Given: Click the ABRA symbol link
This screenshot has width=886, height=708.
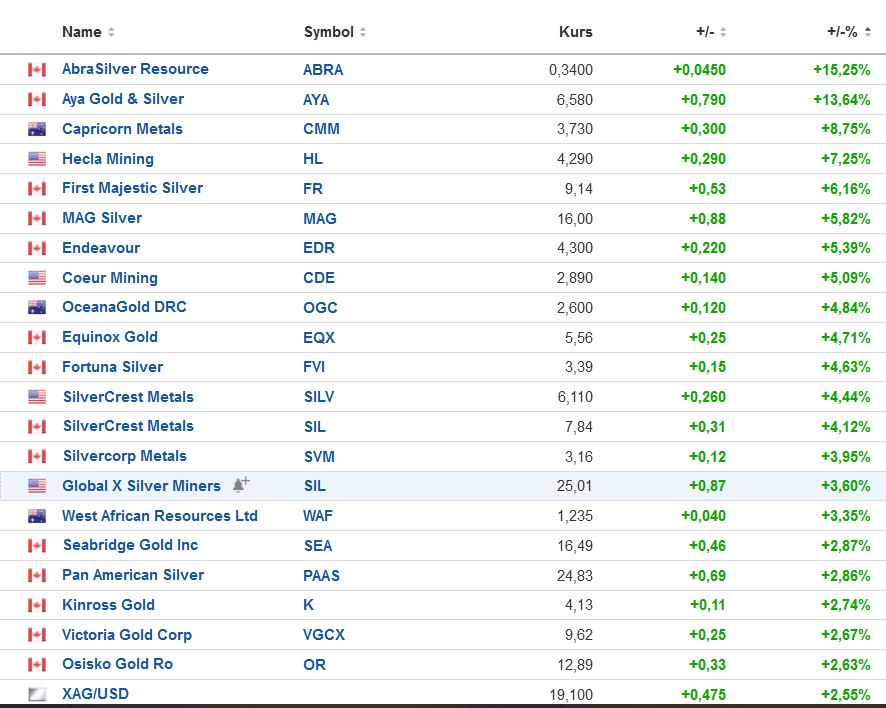Looking at the screenshot, I should coord(323,70).
